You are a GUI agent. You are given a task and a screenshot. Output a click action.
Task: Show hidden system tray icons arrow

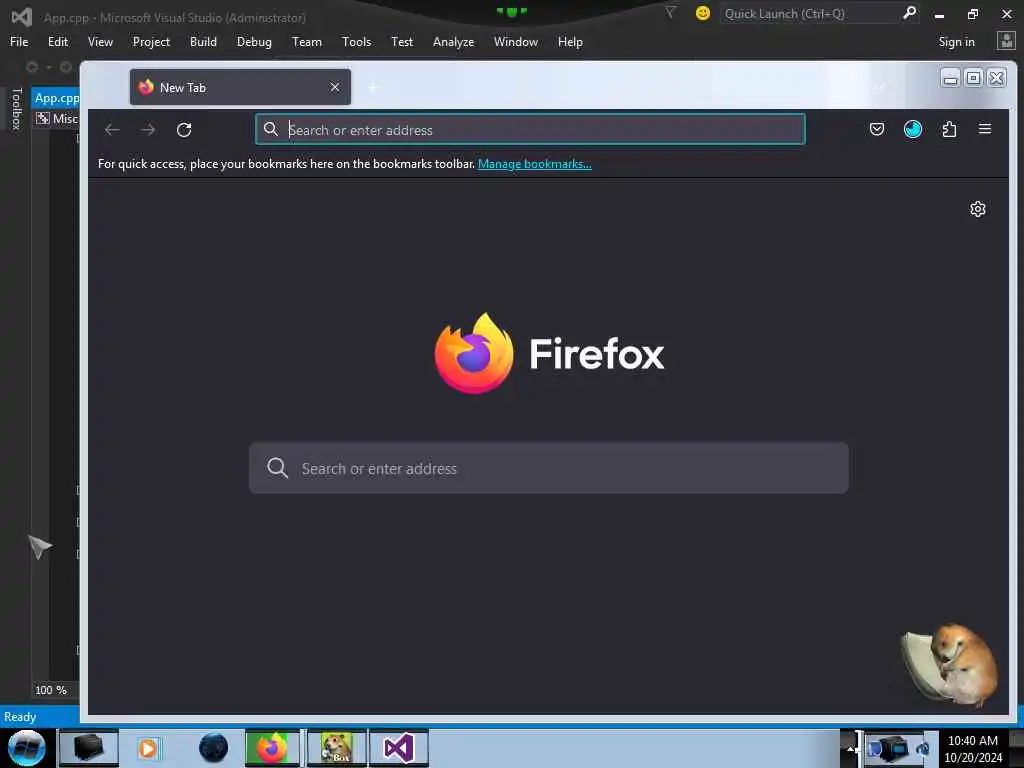[850, 749]
